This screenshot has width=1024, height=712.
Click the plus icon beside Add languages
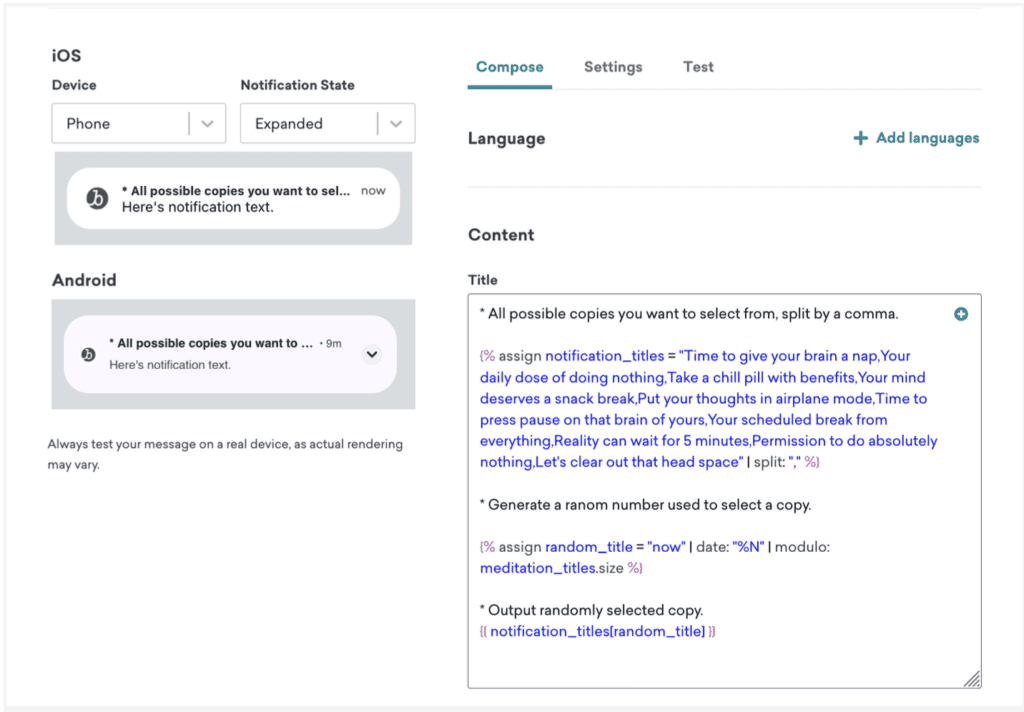point(860,138)
